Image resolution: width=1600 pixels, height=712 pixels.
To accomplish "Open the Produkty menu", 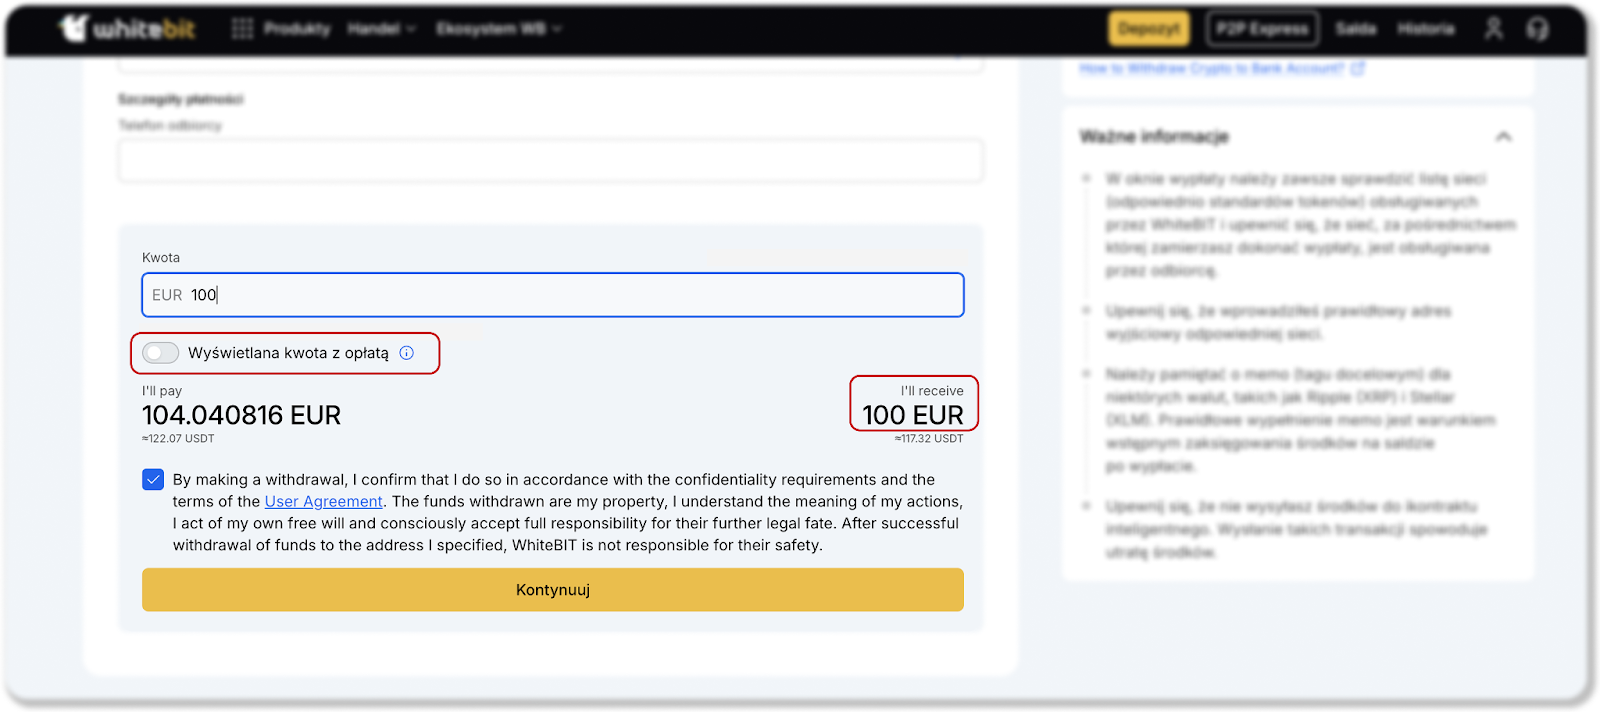I will tap(297, 28).
